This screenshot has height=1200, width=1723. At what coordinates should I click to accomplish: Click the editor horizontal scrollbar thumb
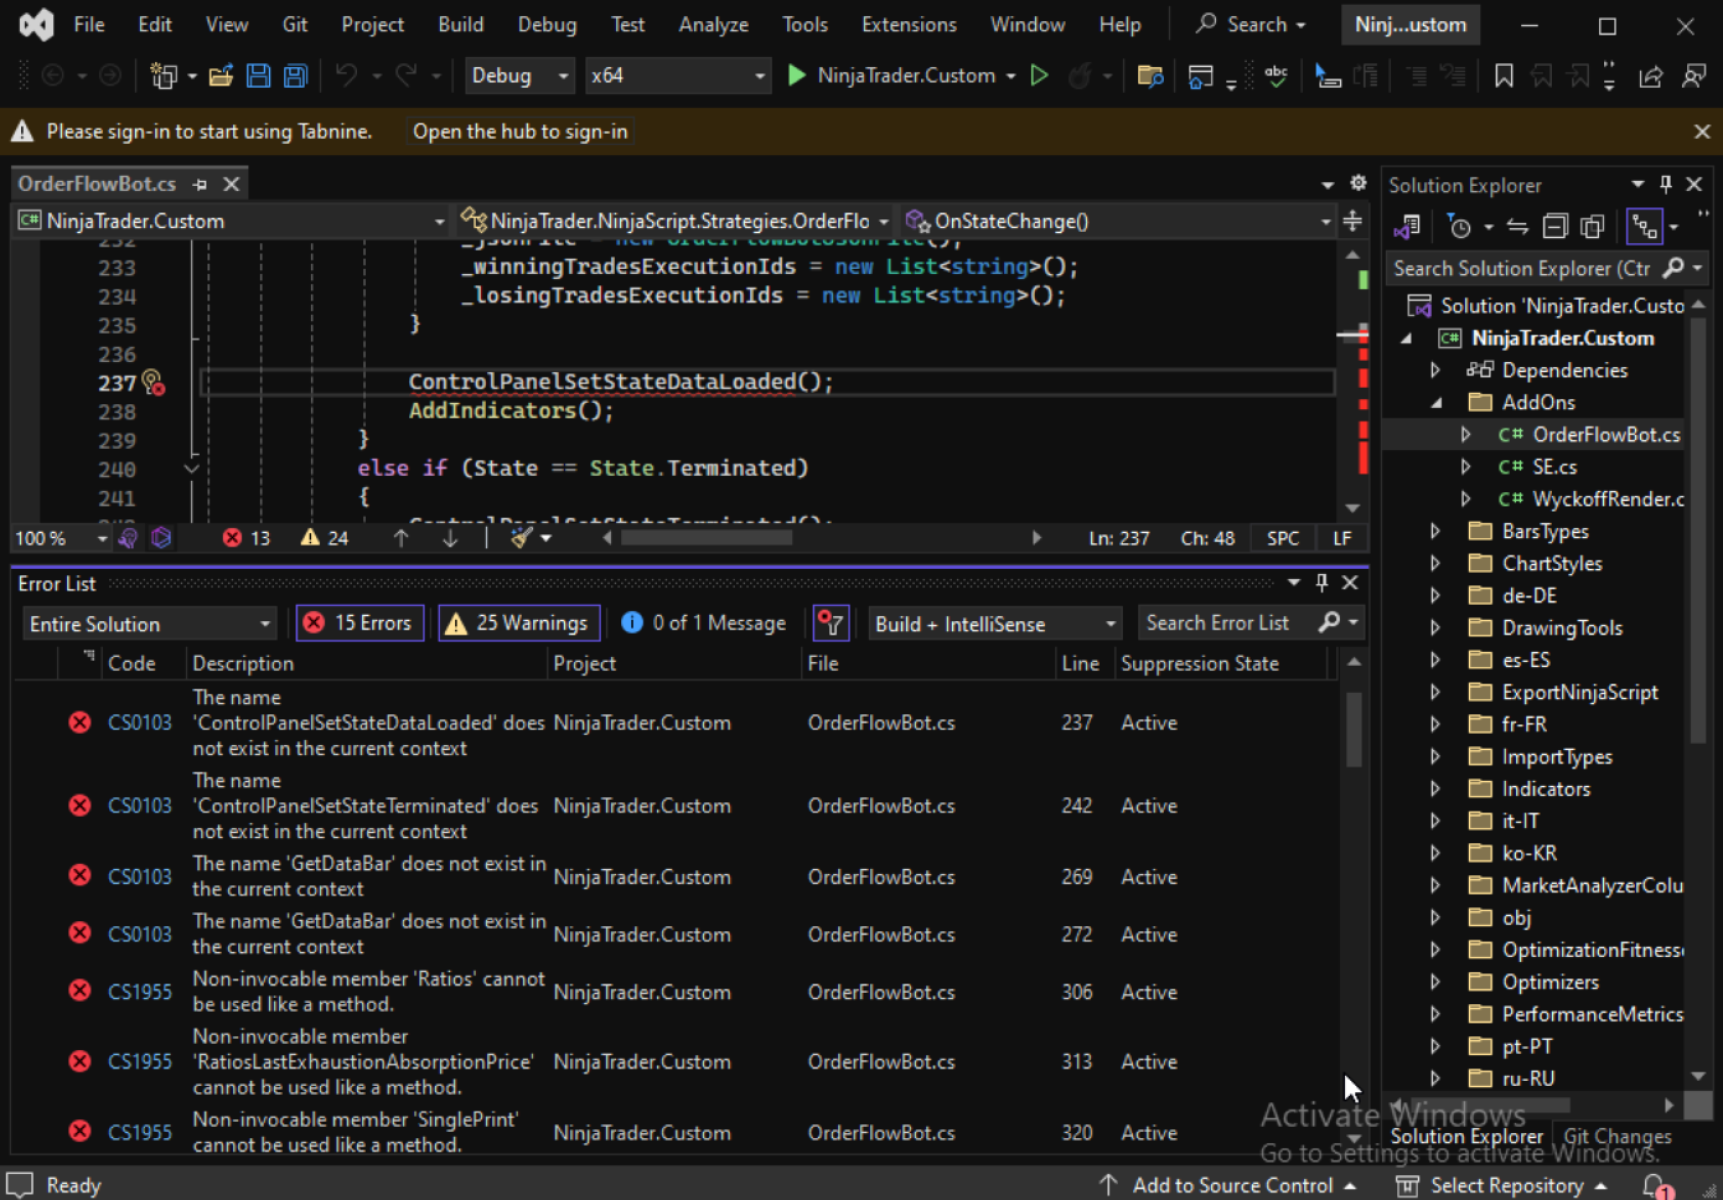point(706,538)
